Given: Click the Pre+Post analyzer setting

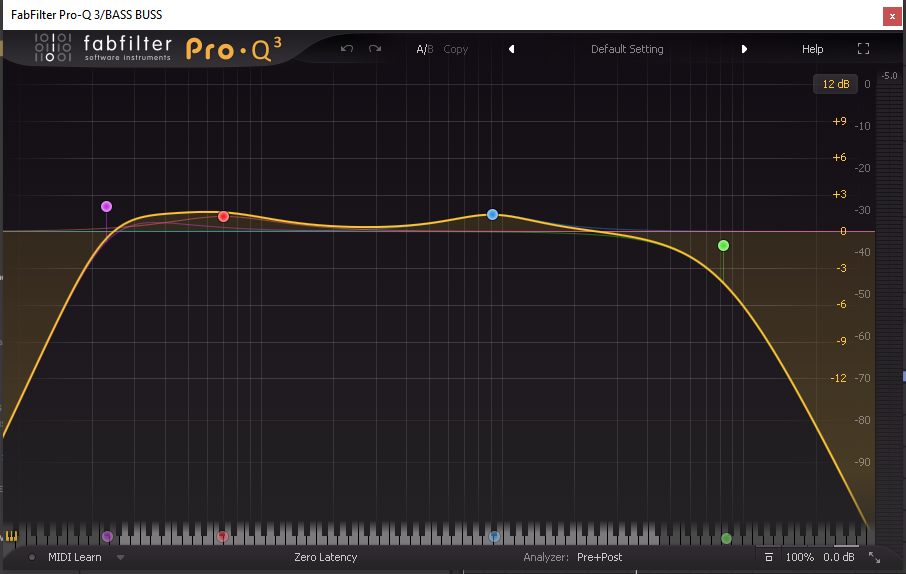Looking at the screenshot, I should pyautogui.click(x=599, y=557).
